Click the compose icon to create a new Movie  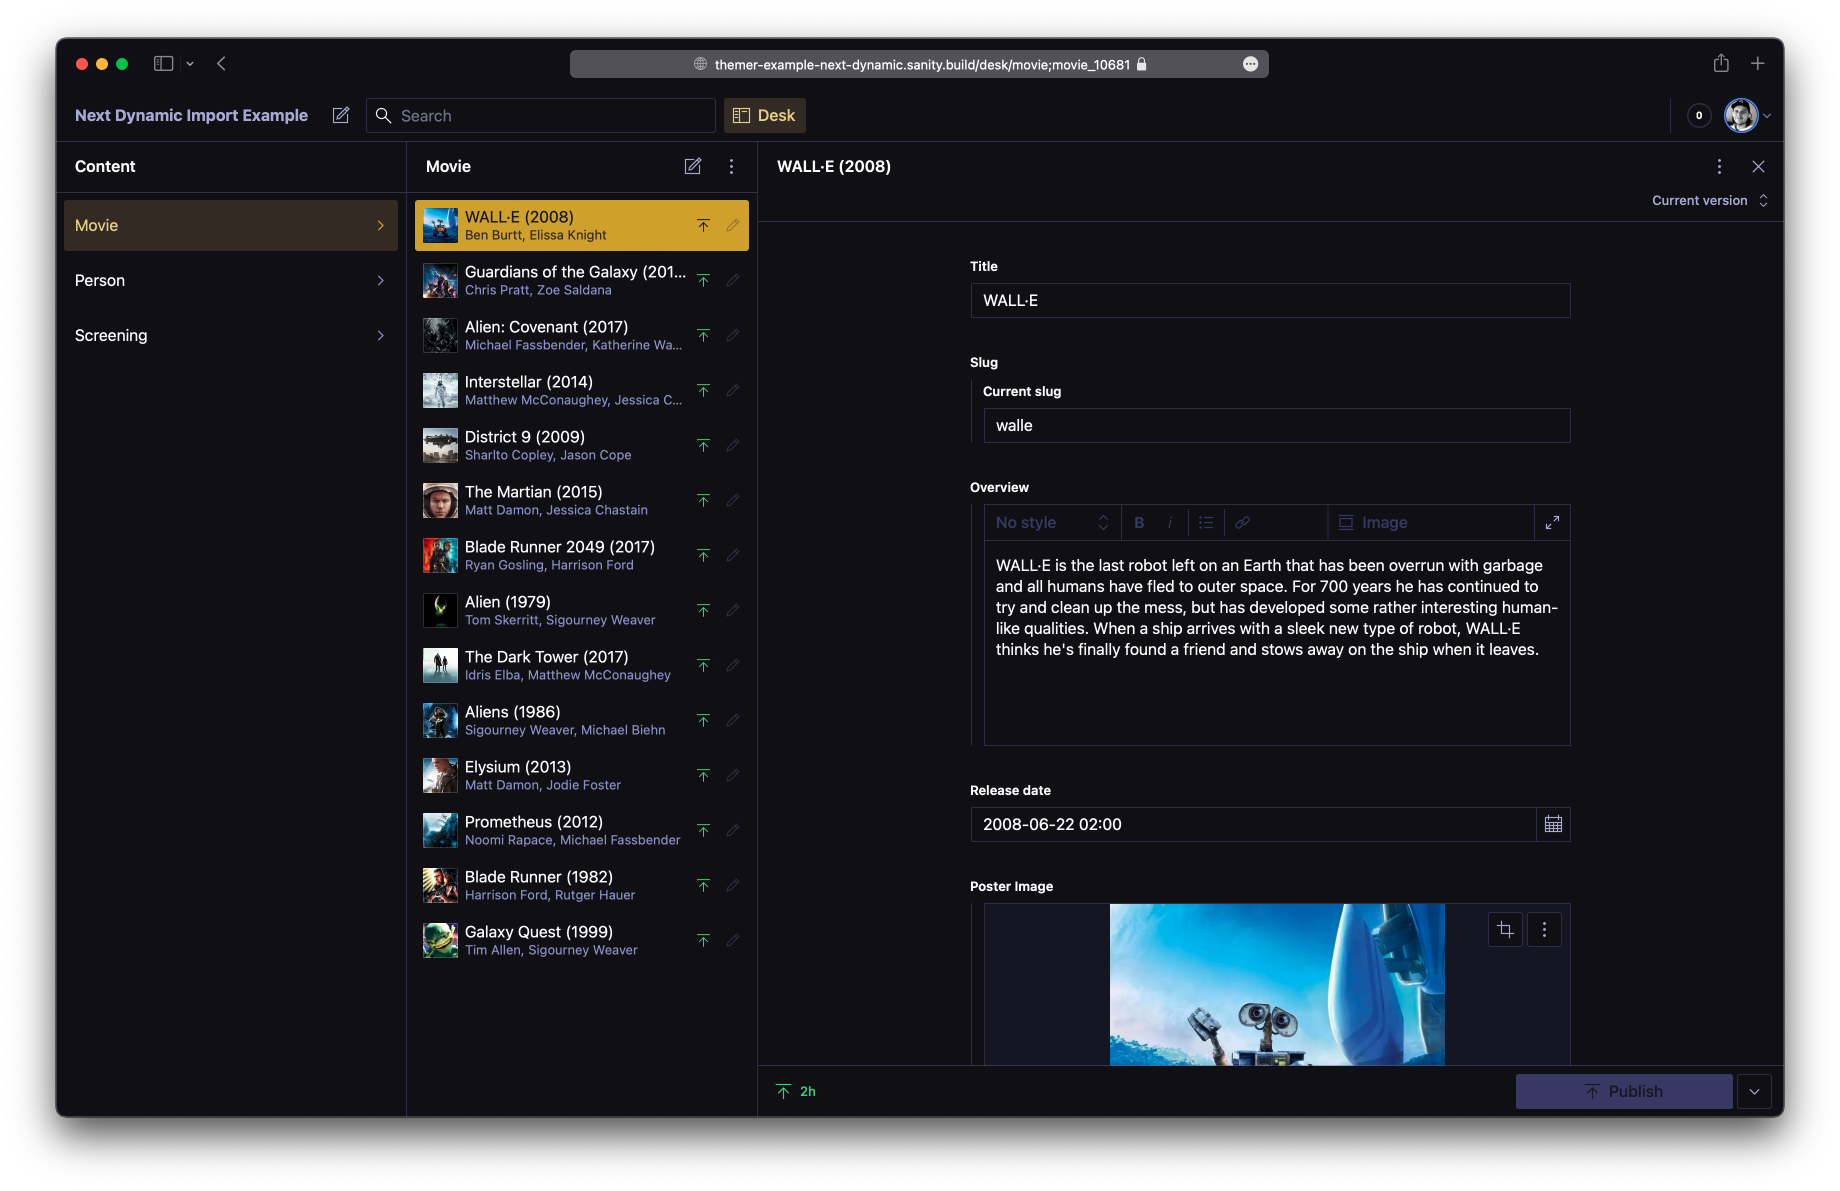point(693,166)
